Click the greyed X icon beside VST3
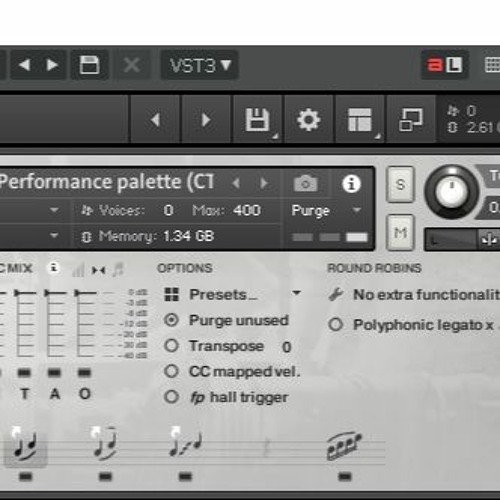Viewport: 500px width, 500px height. point(132,65)
